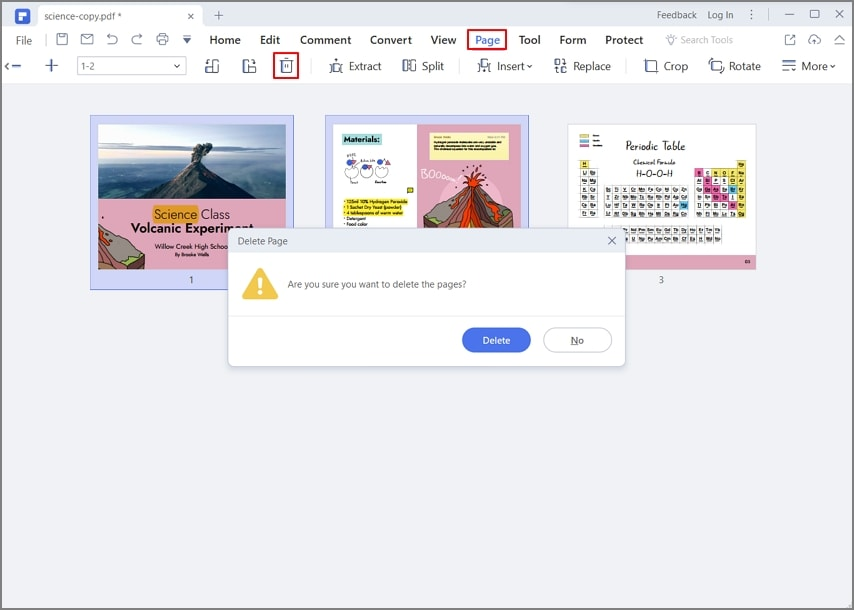Open the Insert pages dropdown

[505, 66]
